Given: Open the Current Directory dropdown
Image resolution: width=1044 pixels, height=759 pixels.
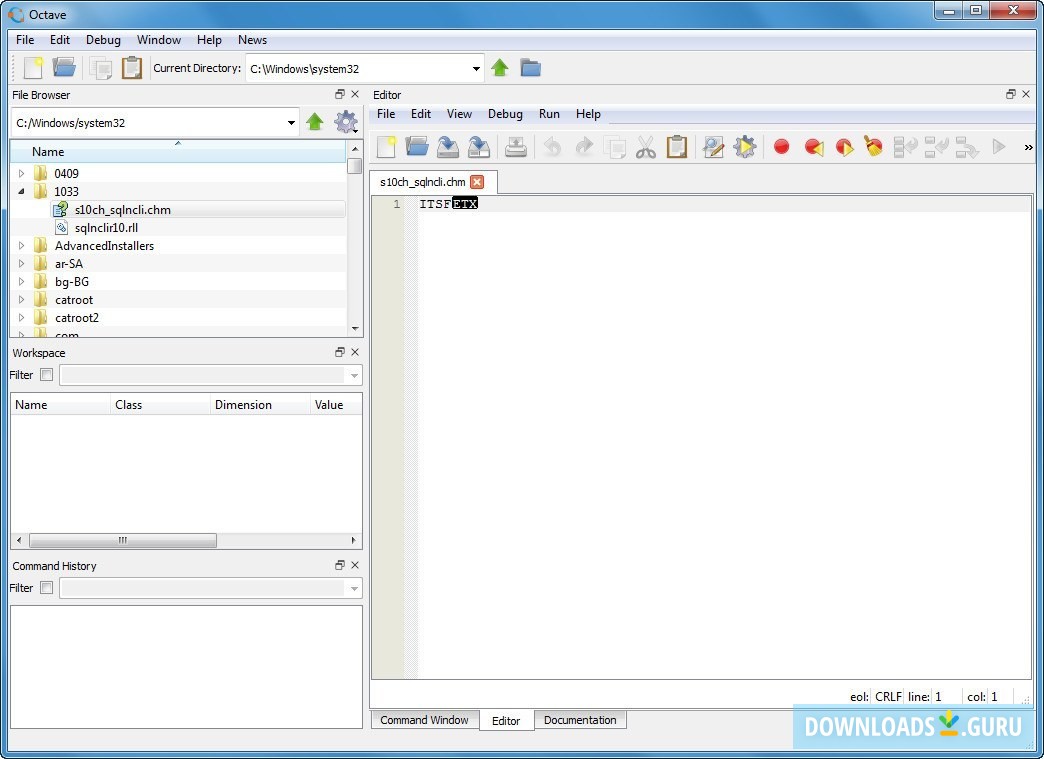Looking at the screenshot, I should [474, 68].
